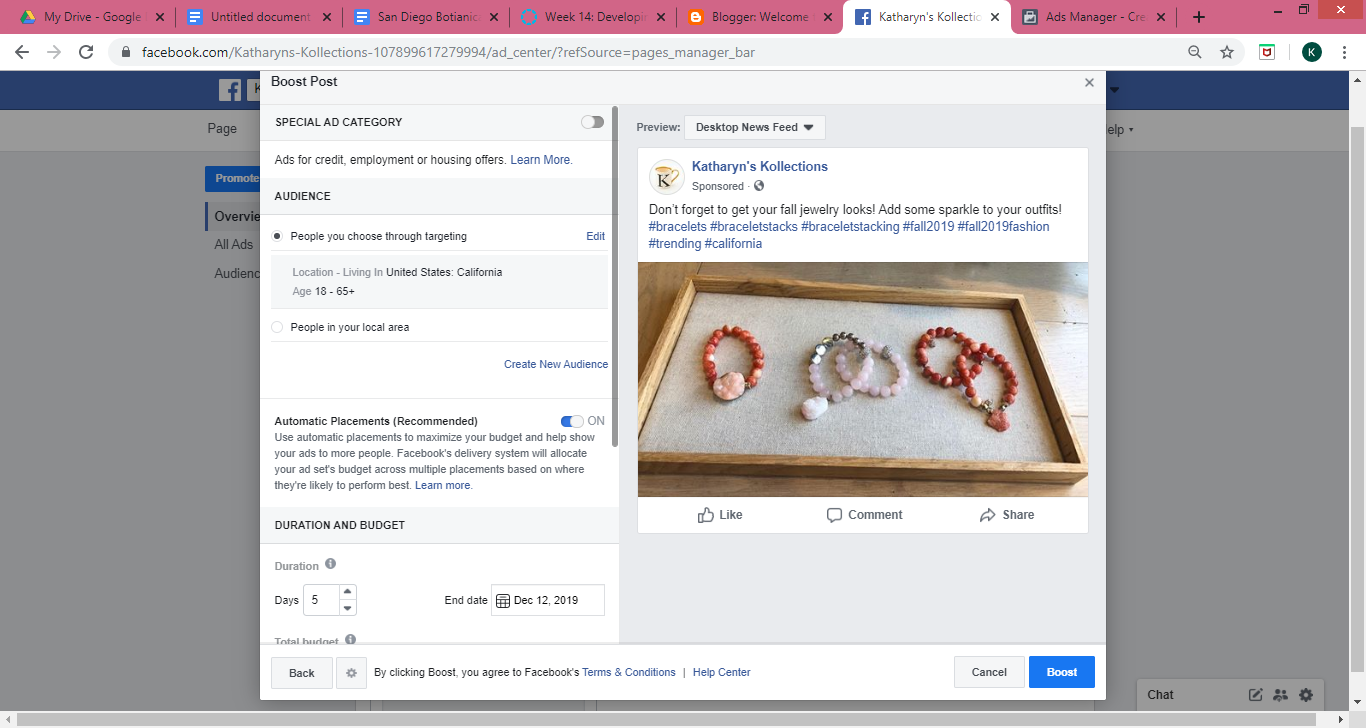Viewport: 1366px width, 728px height.
Task: Open a new browser tab
Action: pos(1199,17)
